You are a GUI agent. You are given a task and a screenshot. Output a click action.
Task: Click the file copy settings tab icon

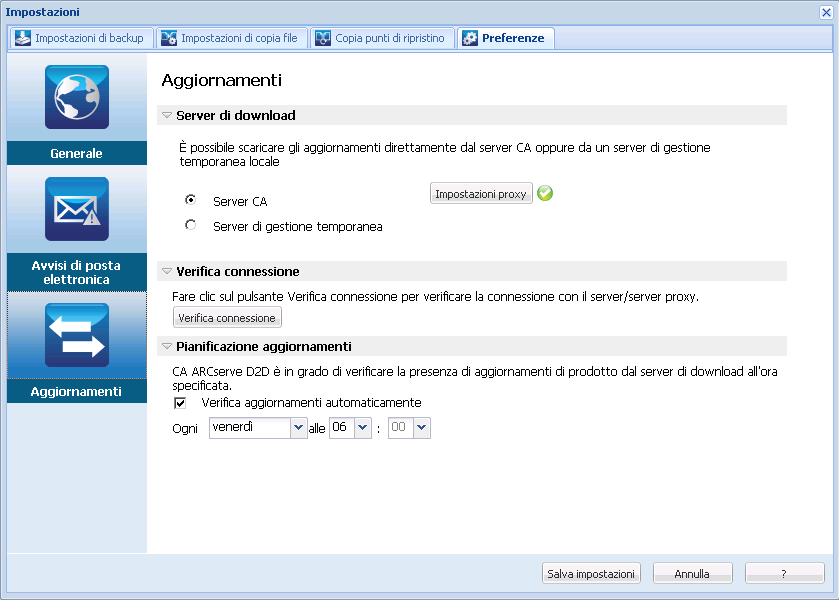click(x=169, y=38)
